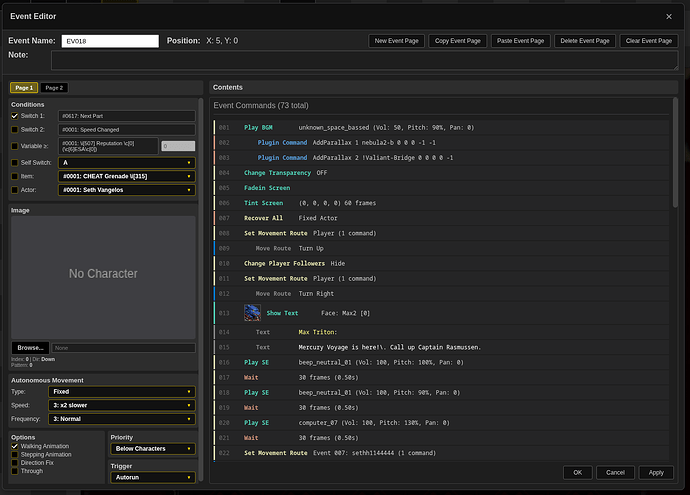The height and width of the screenshot is (495, 690).
Task: Enable the Direction Fix option
Action: click(x=15, y=463)
